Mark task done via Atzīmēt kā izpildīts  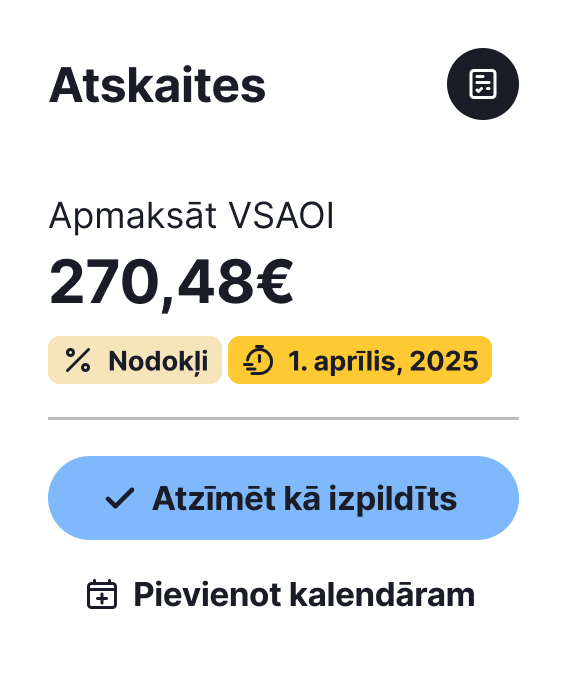click(x=284, y=498)
